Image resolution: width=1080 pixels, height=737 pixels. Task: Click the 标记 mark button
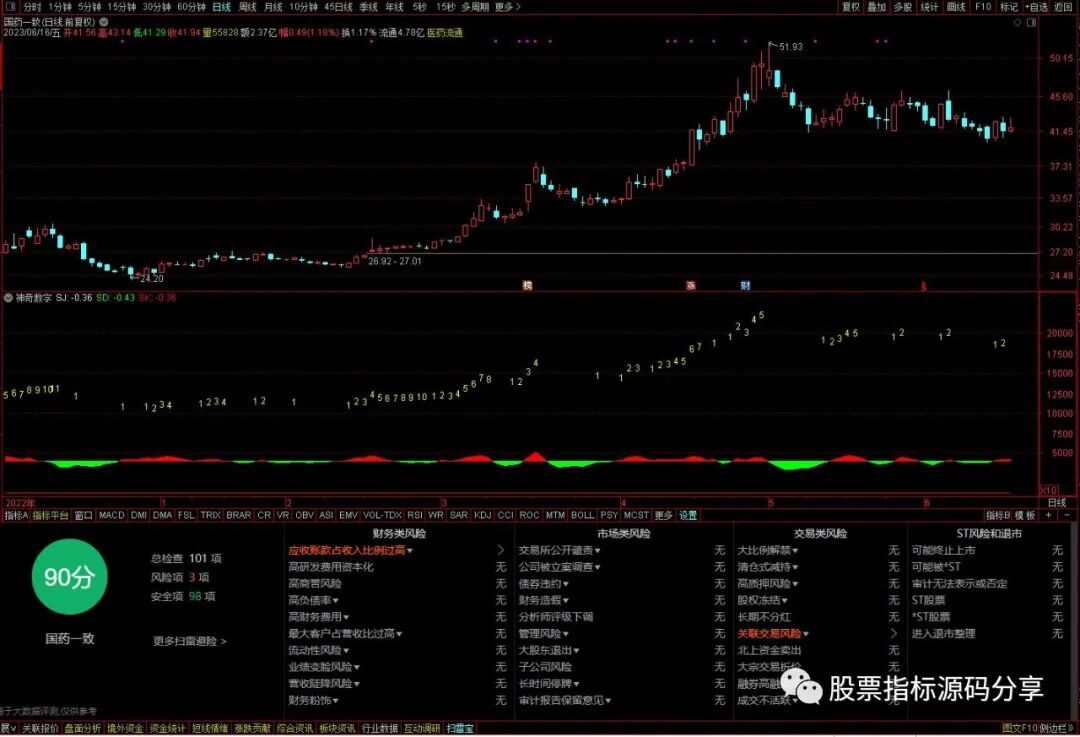point(1009,7)
